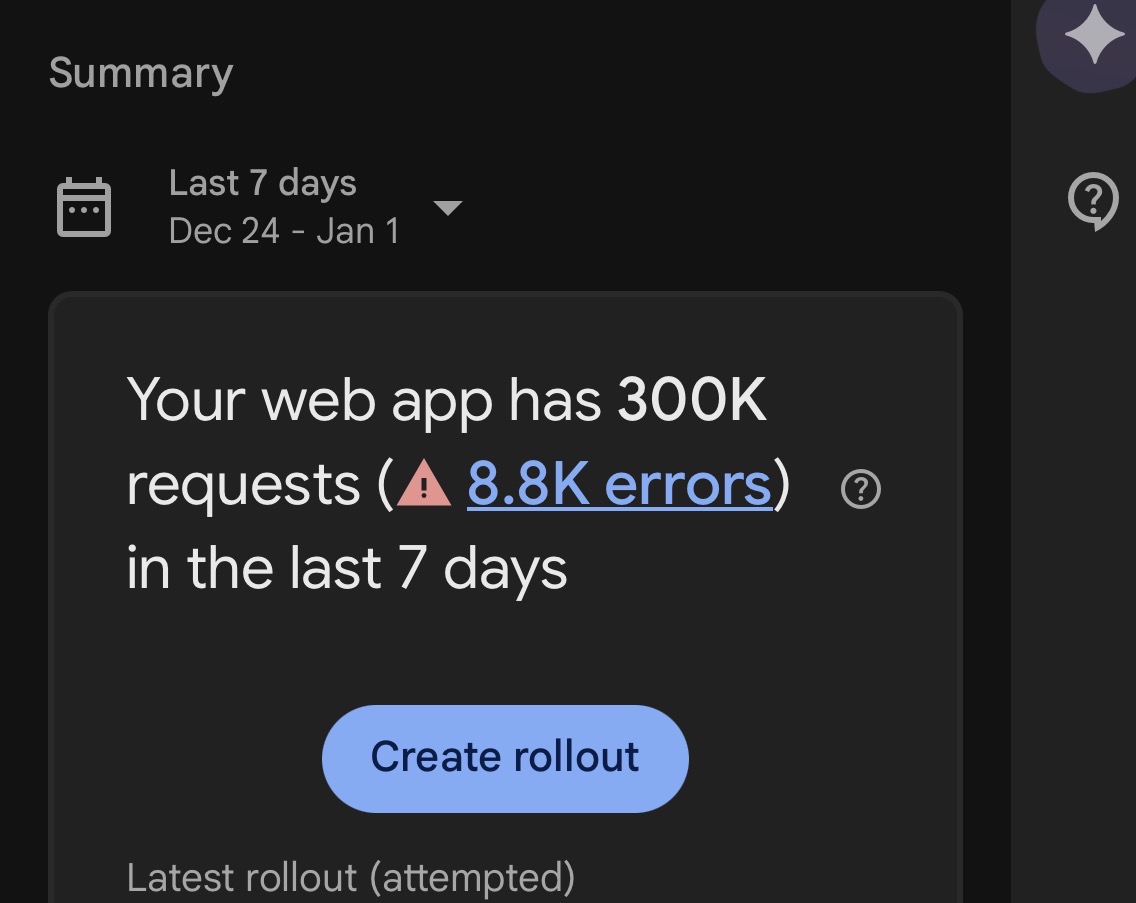This screenshot has width=1136, height=903.
Task: Click the "Your web app has" text
Action: pos(364,401)
